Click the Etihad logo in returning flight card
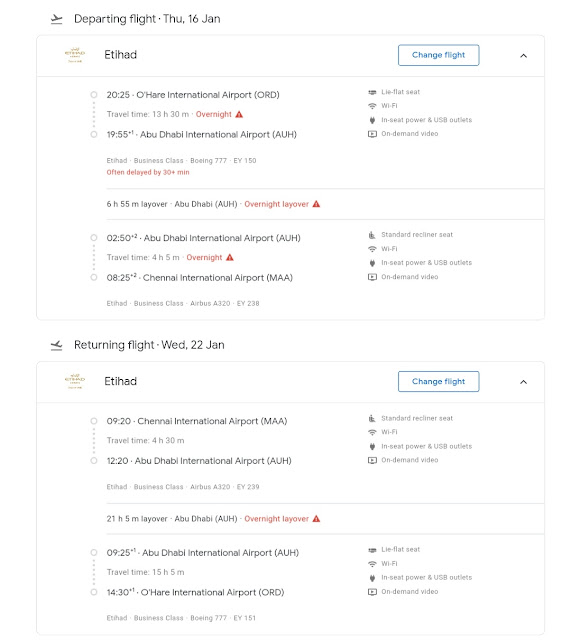The image size is (571, 640). click(75, 381)
